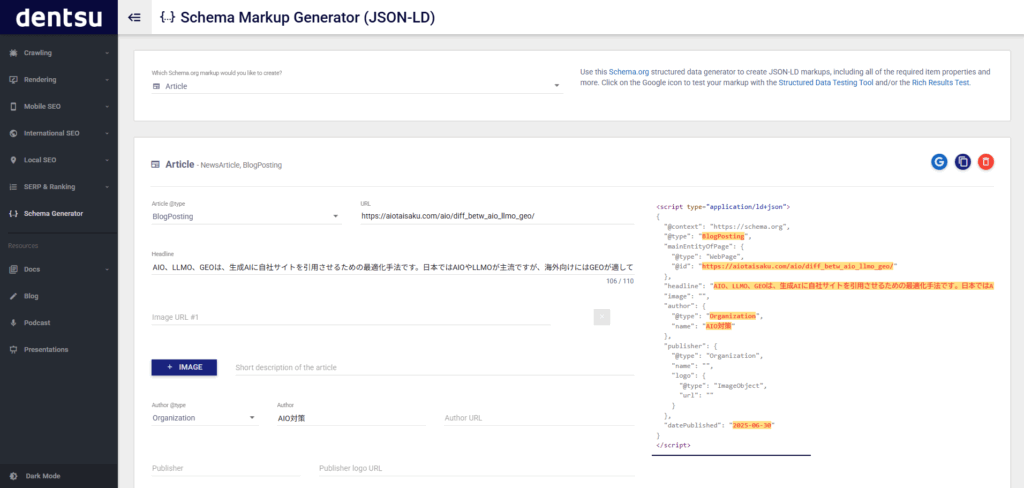Open the Rich Results Test link

(941, 83)
